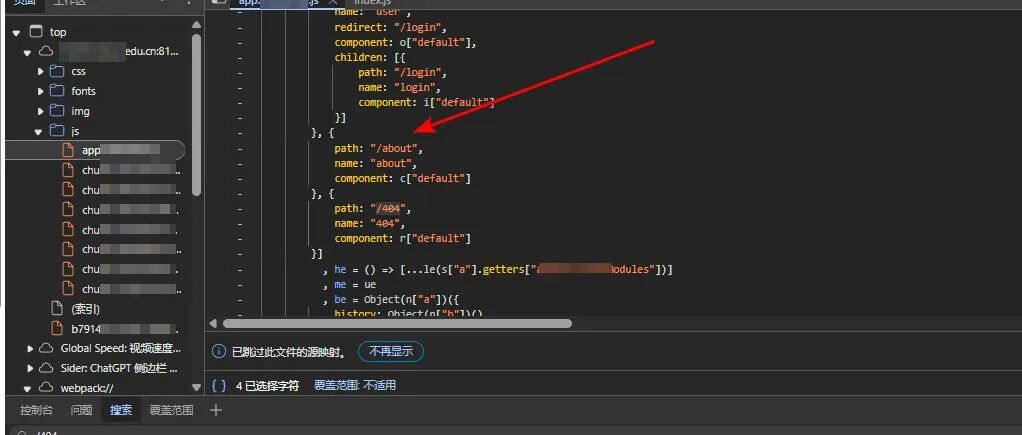
Task: Open the 覆盖范围 drawer tab
Action: point(171,410)
